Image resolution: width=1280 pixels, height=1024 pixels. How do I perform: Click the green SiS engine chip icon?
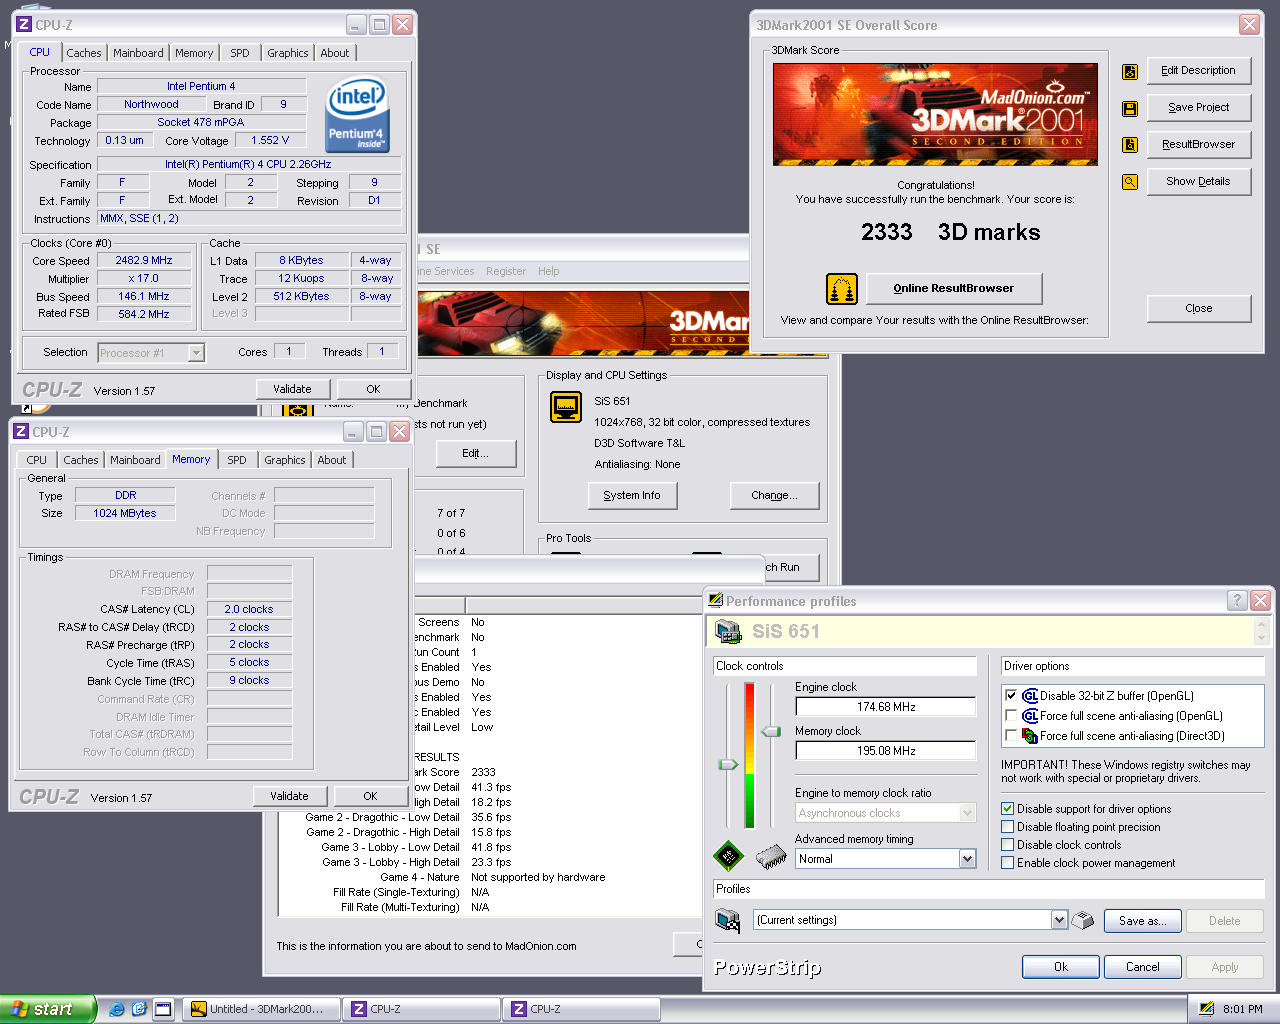click(729, 856)
